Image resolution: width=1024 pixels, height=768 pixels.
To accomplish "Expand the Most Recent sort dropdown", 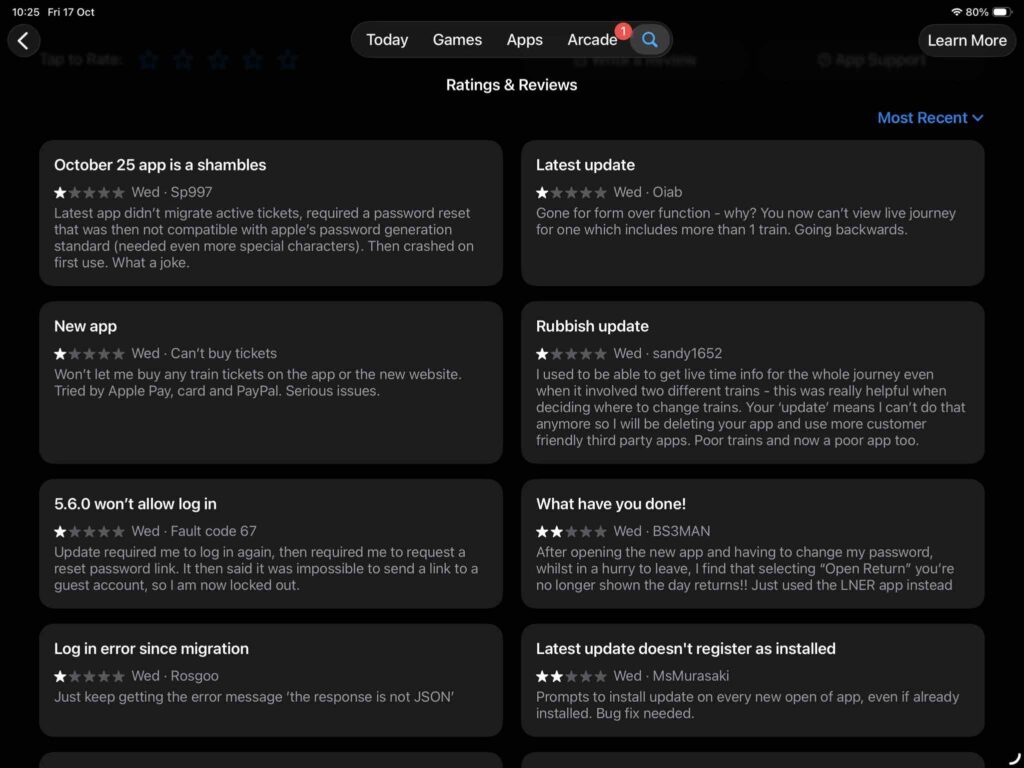I will pos(930,118).
